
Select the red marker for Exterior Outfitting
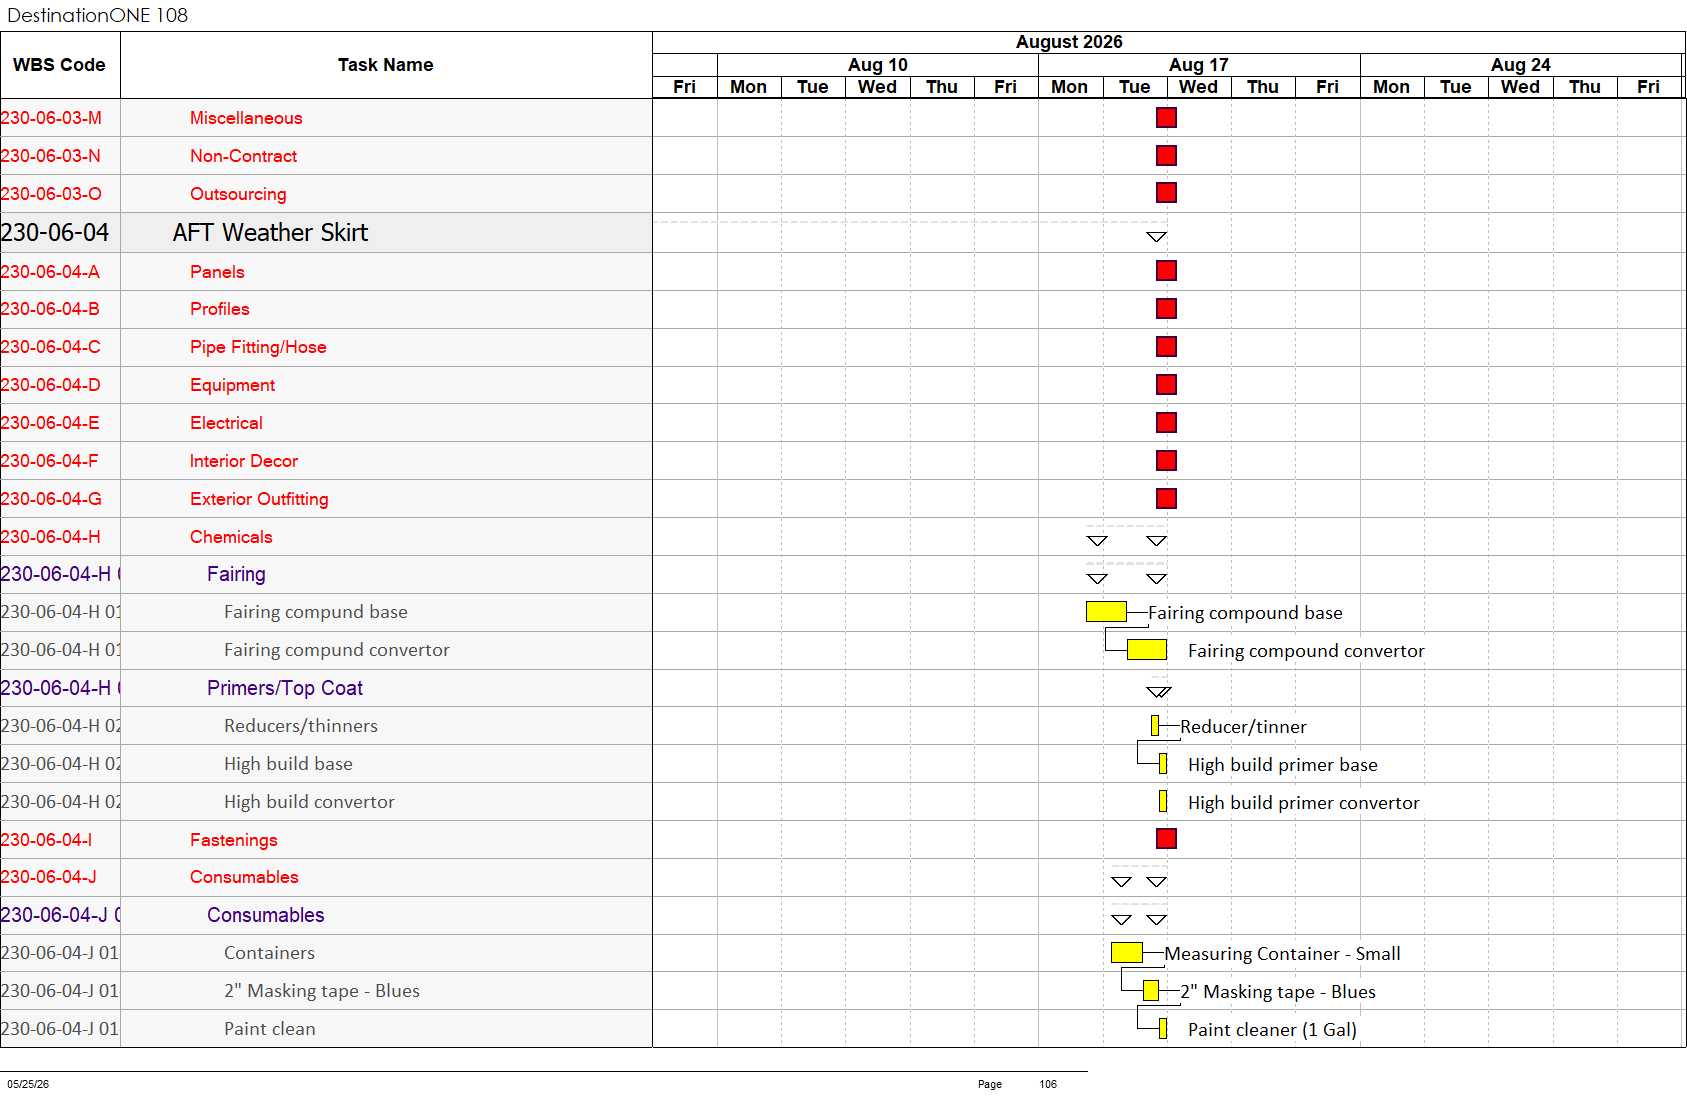(x=1166, y=498)
